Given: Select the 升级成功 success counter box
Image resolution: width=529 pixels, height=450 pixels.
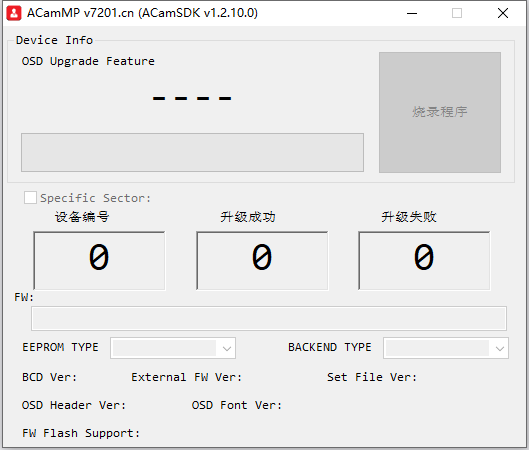Looking at the screenshot, I should [x=262, y=260].
